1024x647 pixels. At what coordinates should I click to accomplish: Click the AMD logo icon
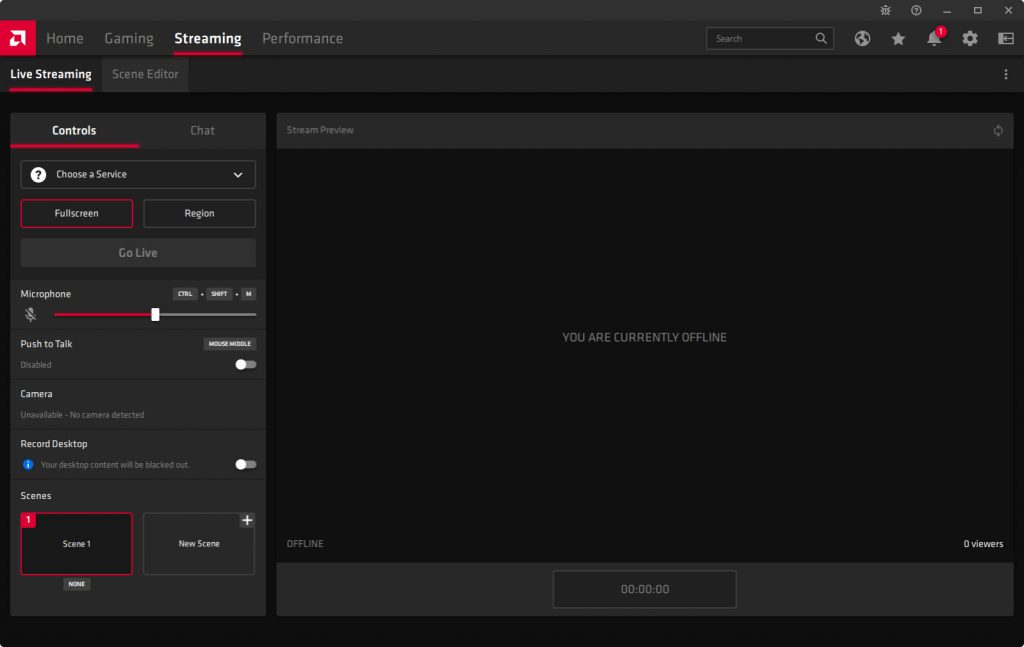coord(17,38)
